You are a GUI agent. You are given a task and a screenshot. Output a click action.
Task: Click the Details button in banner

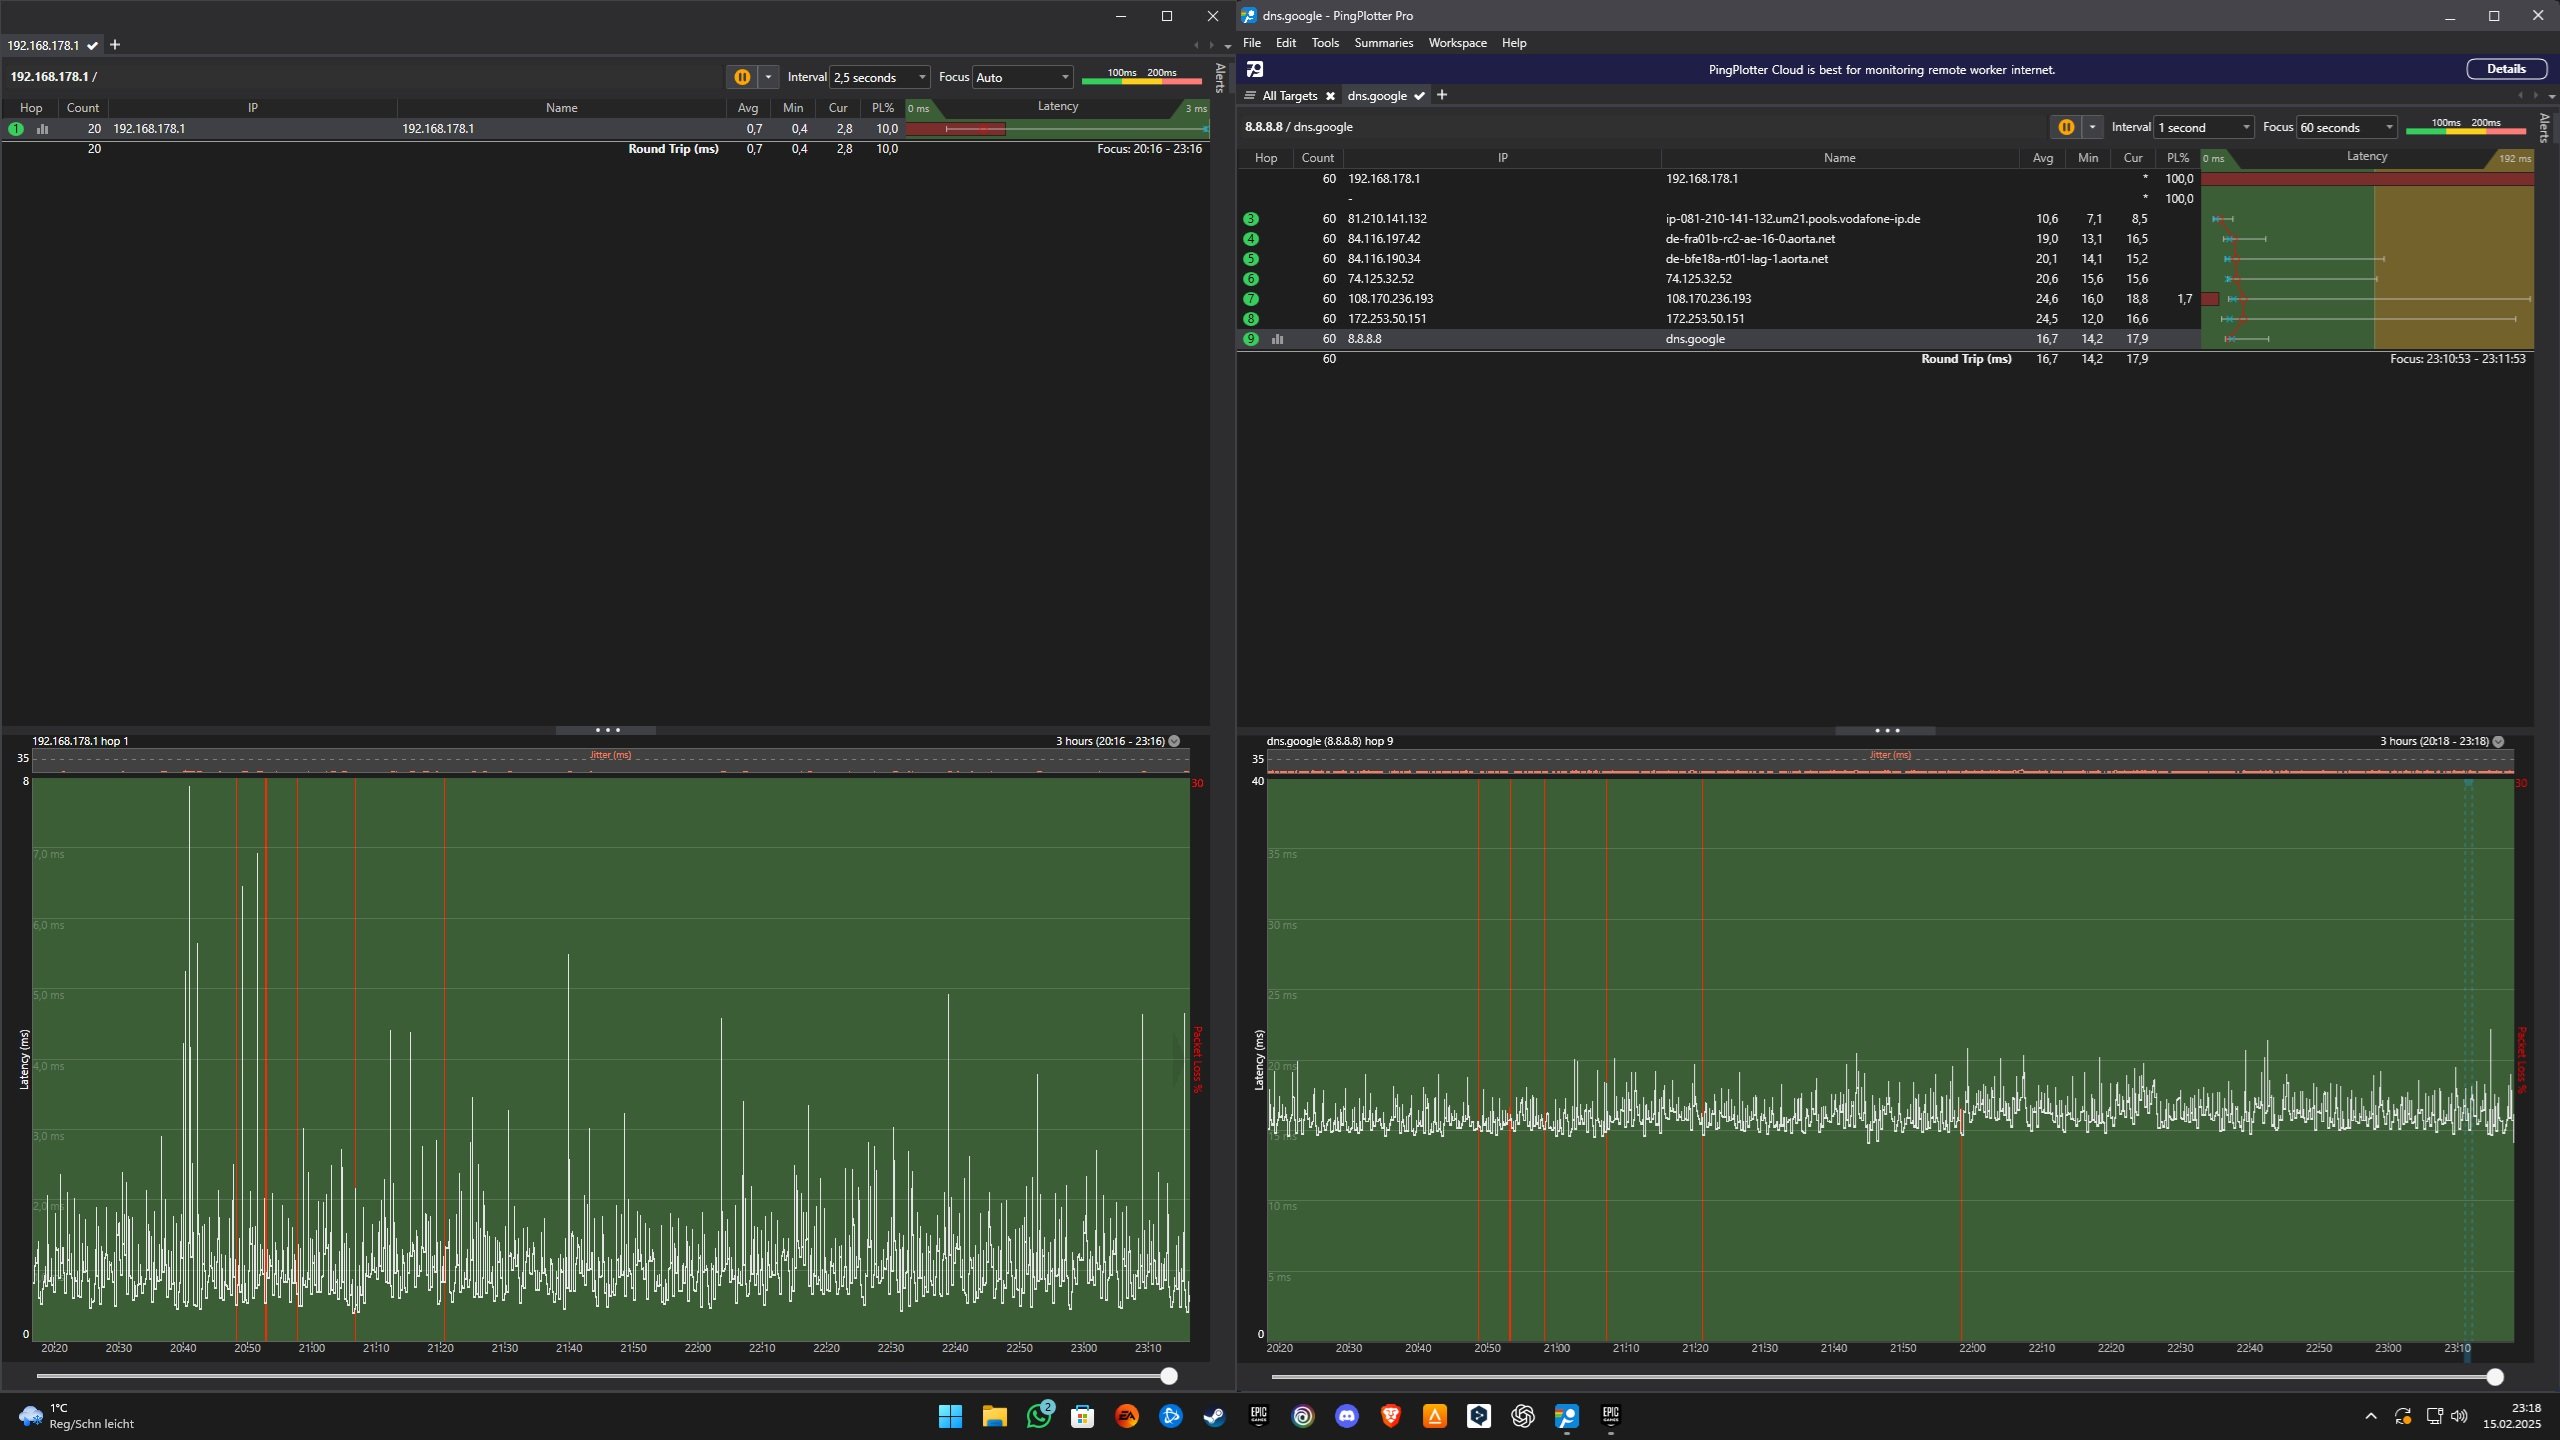point(2505,69)
